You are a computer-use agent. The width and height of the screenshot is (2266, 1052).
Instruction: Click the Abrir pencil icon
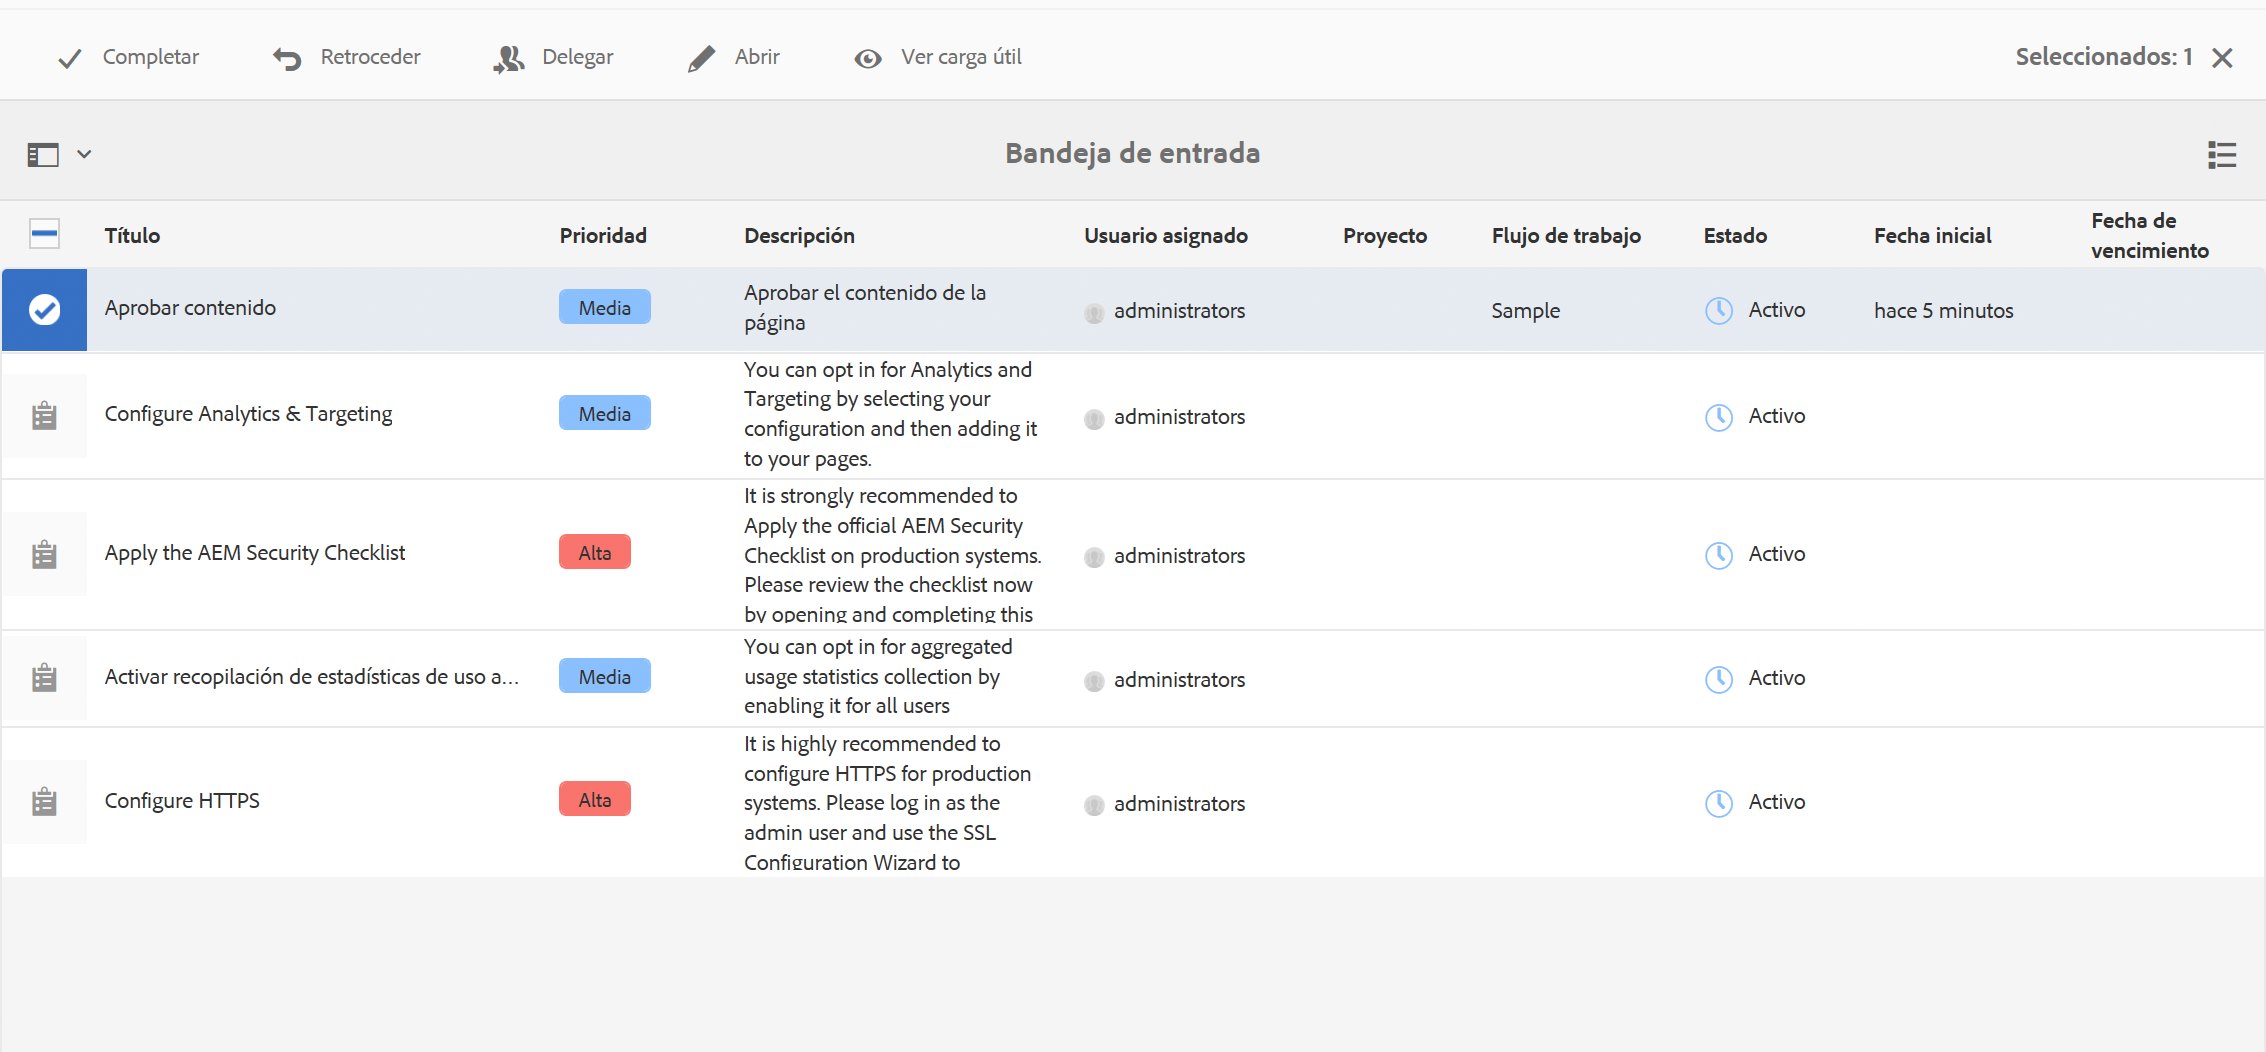[701, 59]
